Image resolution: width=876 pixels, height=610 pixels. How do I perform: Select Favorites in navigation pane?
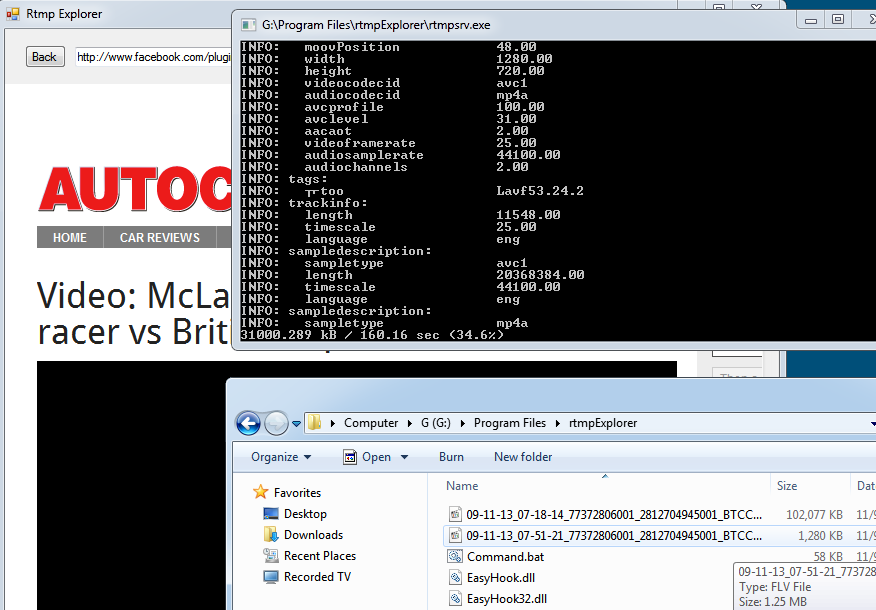(x=297, y=493)
